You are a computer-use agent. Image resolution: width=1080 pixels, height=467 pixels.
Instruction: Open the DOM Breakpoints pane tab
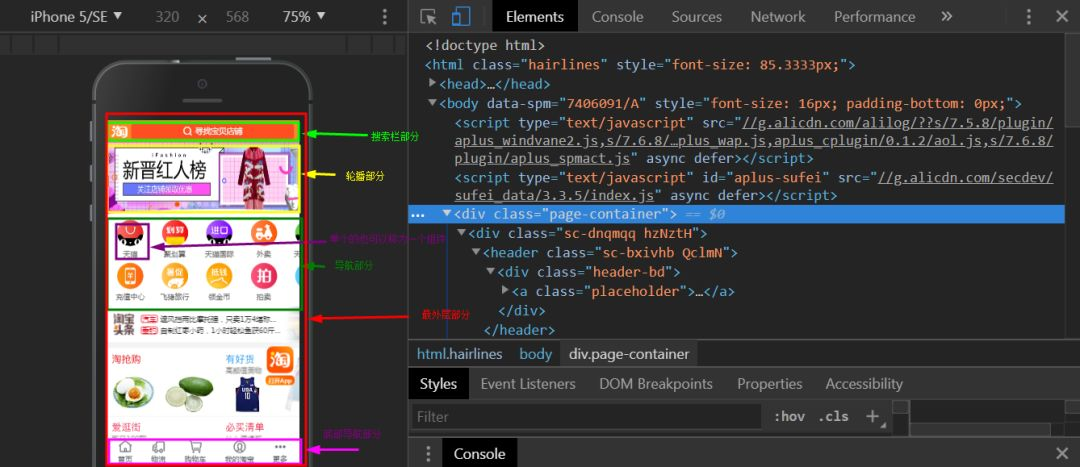coord(656,384)
